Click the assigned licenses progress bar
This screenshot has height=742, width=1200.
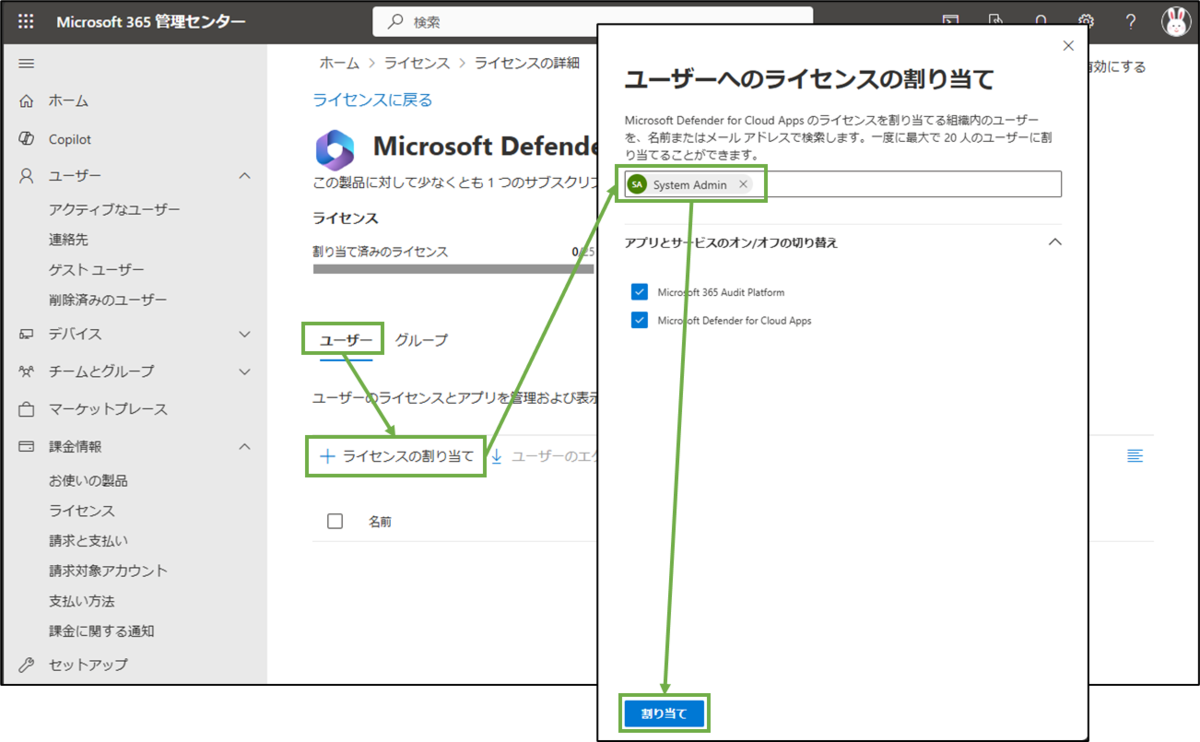[453, 269]
